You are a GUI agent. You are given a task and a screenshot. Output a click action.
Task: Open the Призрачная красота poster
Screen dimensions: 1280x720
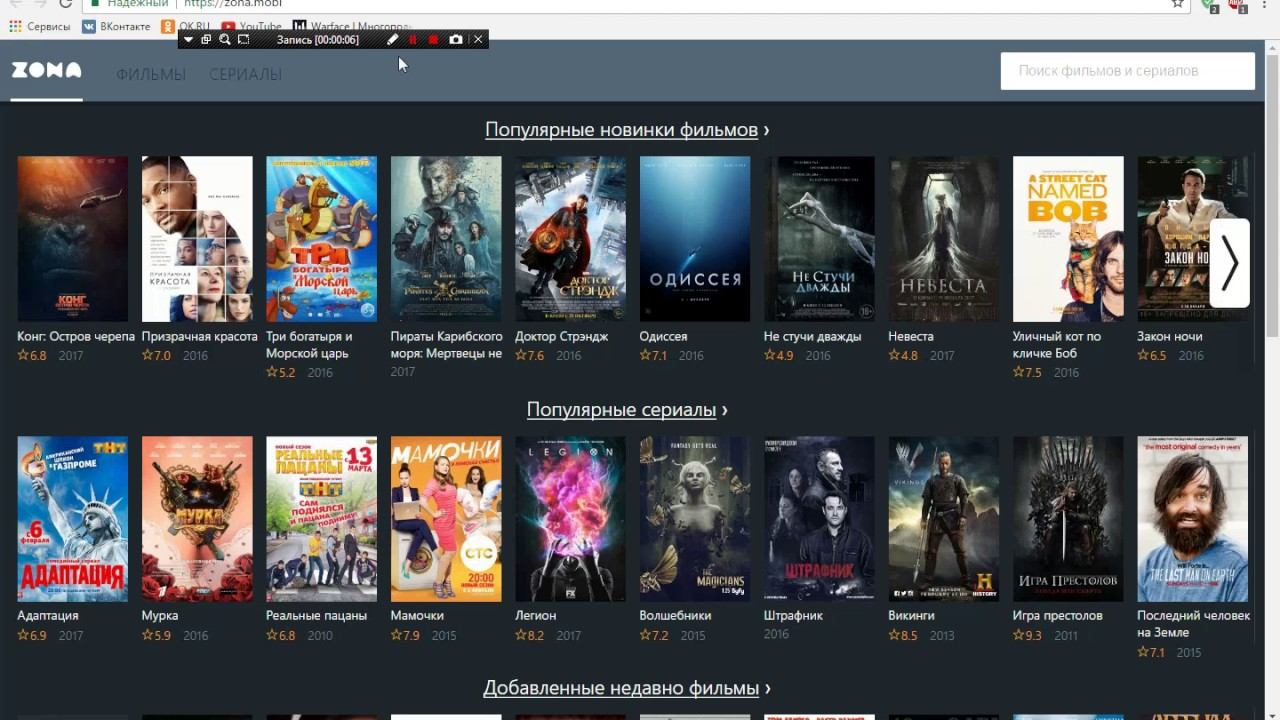(x=197, y=239)
